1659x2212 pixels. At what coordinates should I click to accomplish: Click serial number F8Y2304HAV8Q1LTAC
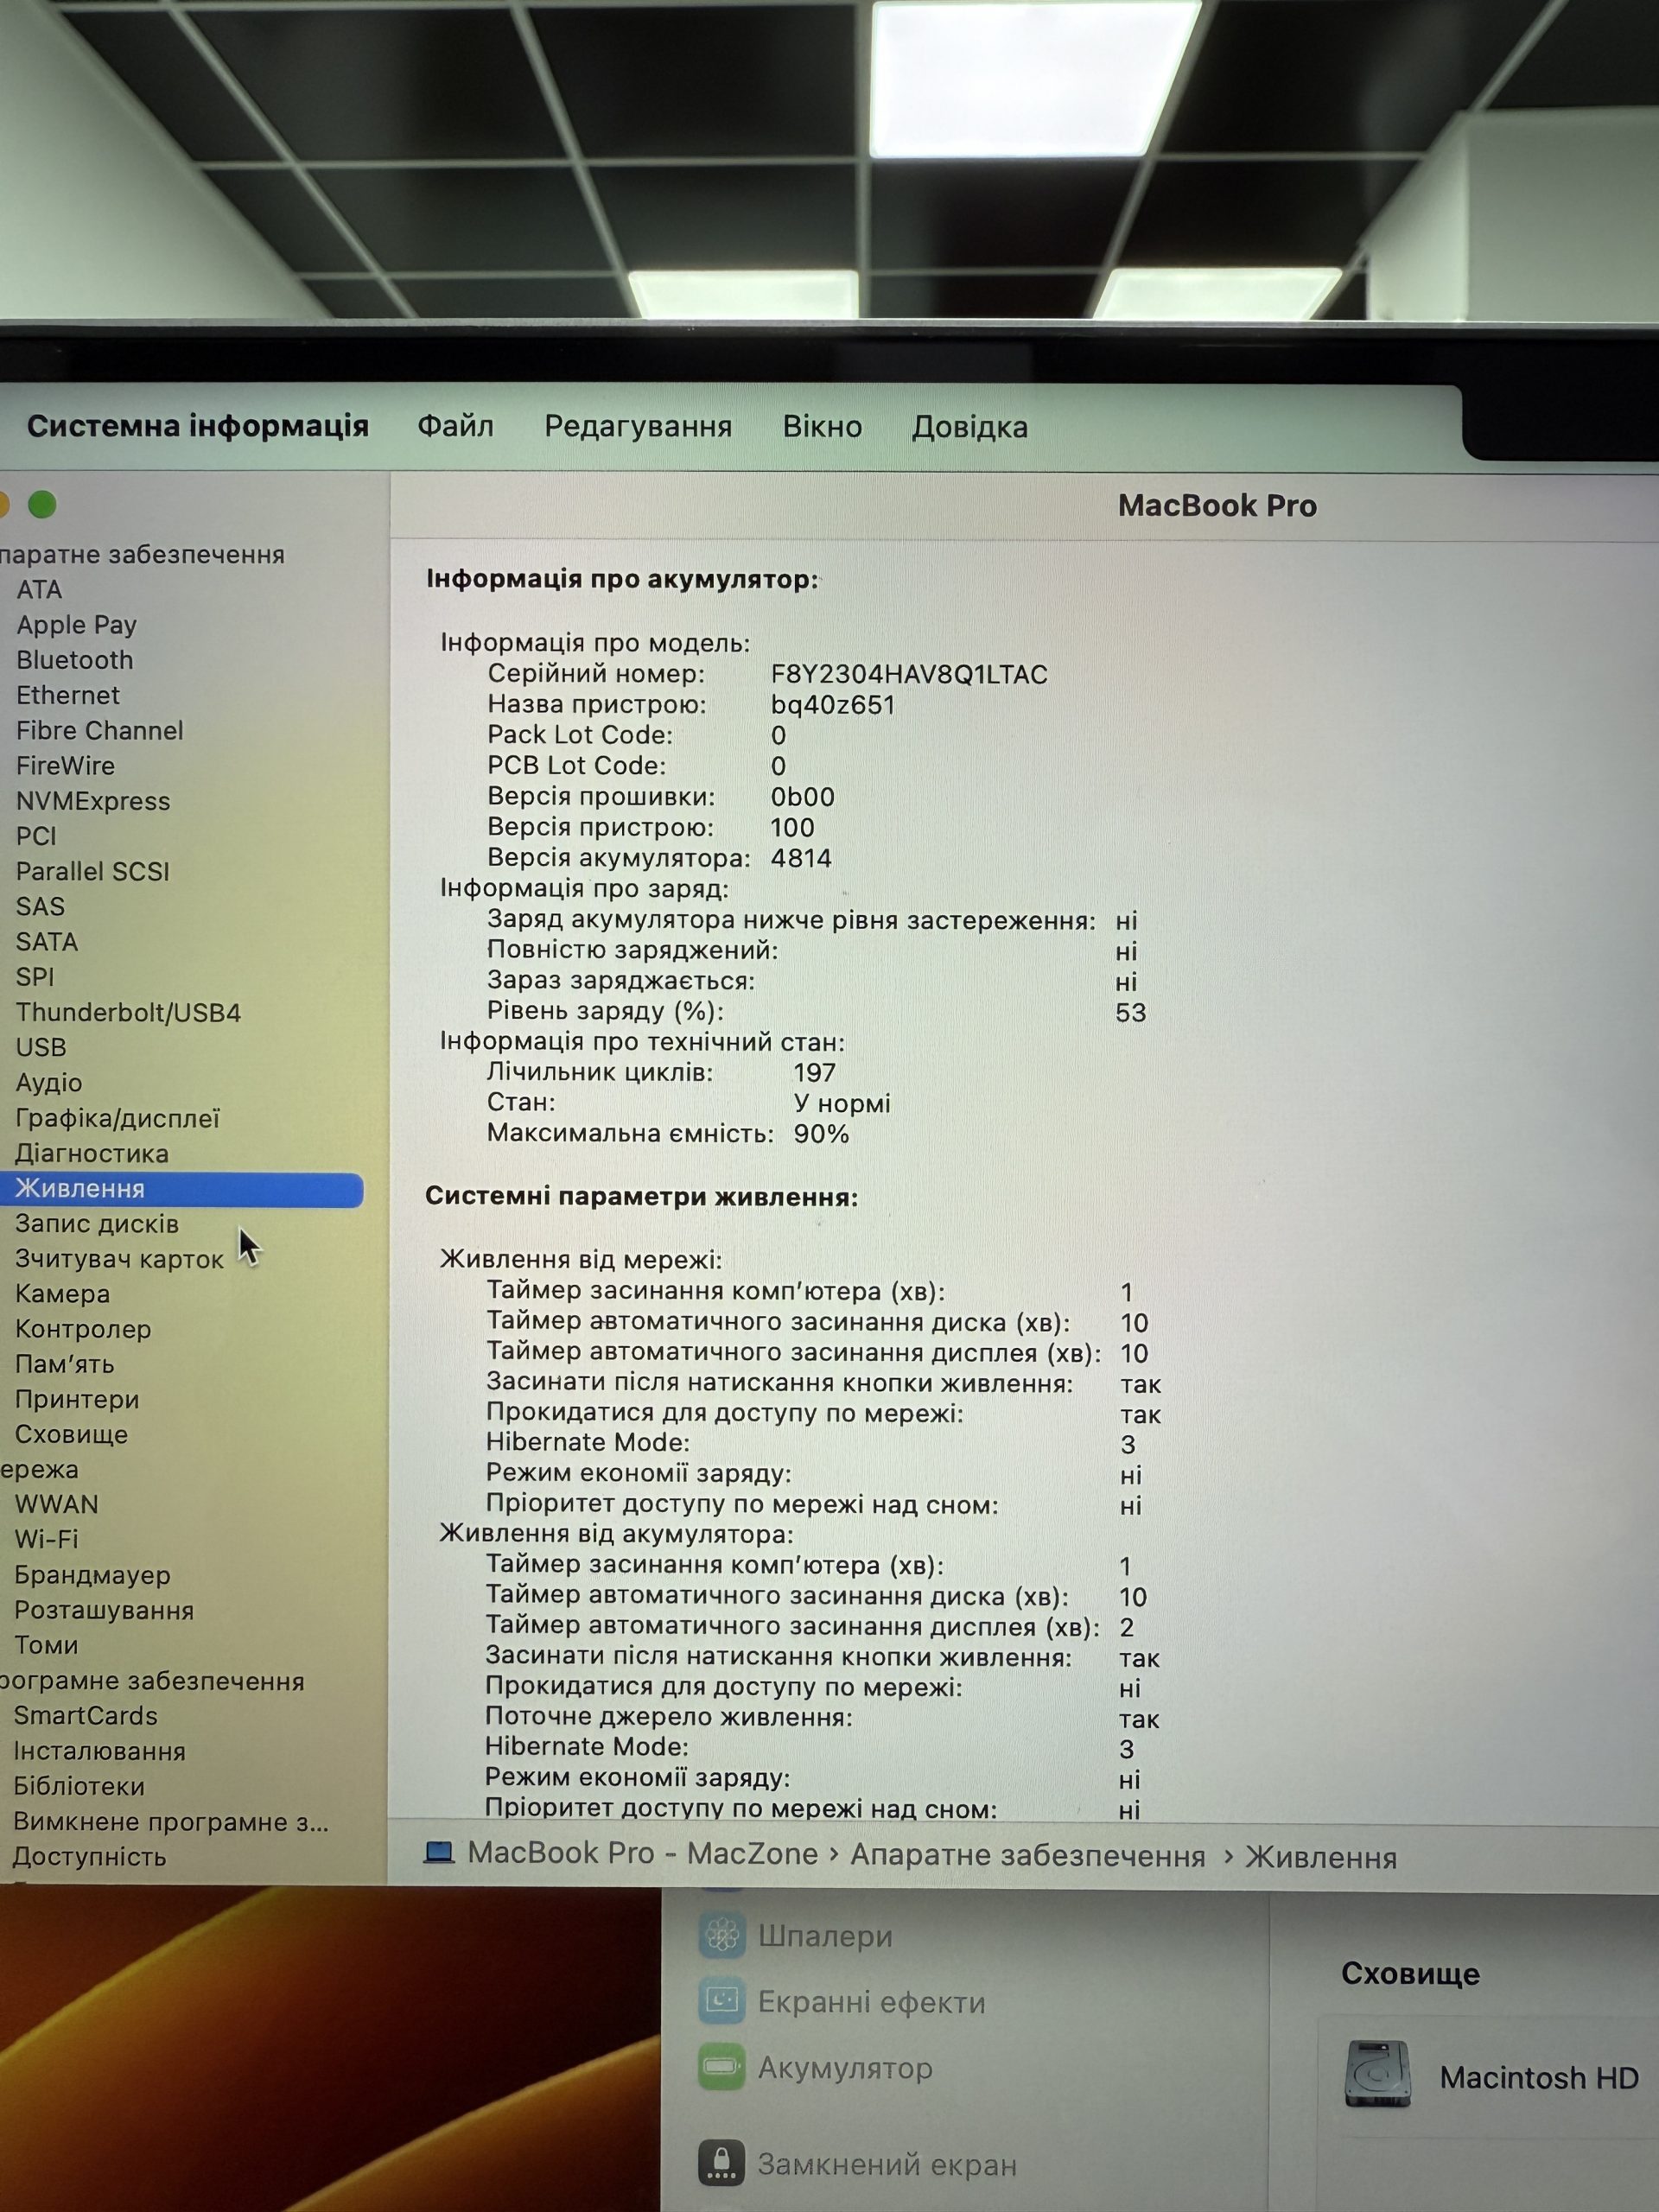[909, 674]
